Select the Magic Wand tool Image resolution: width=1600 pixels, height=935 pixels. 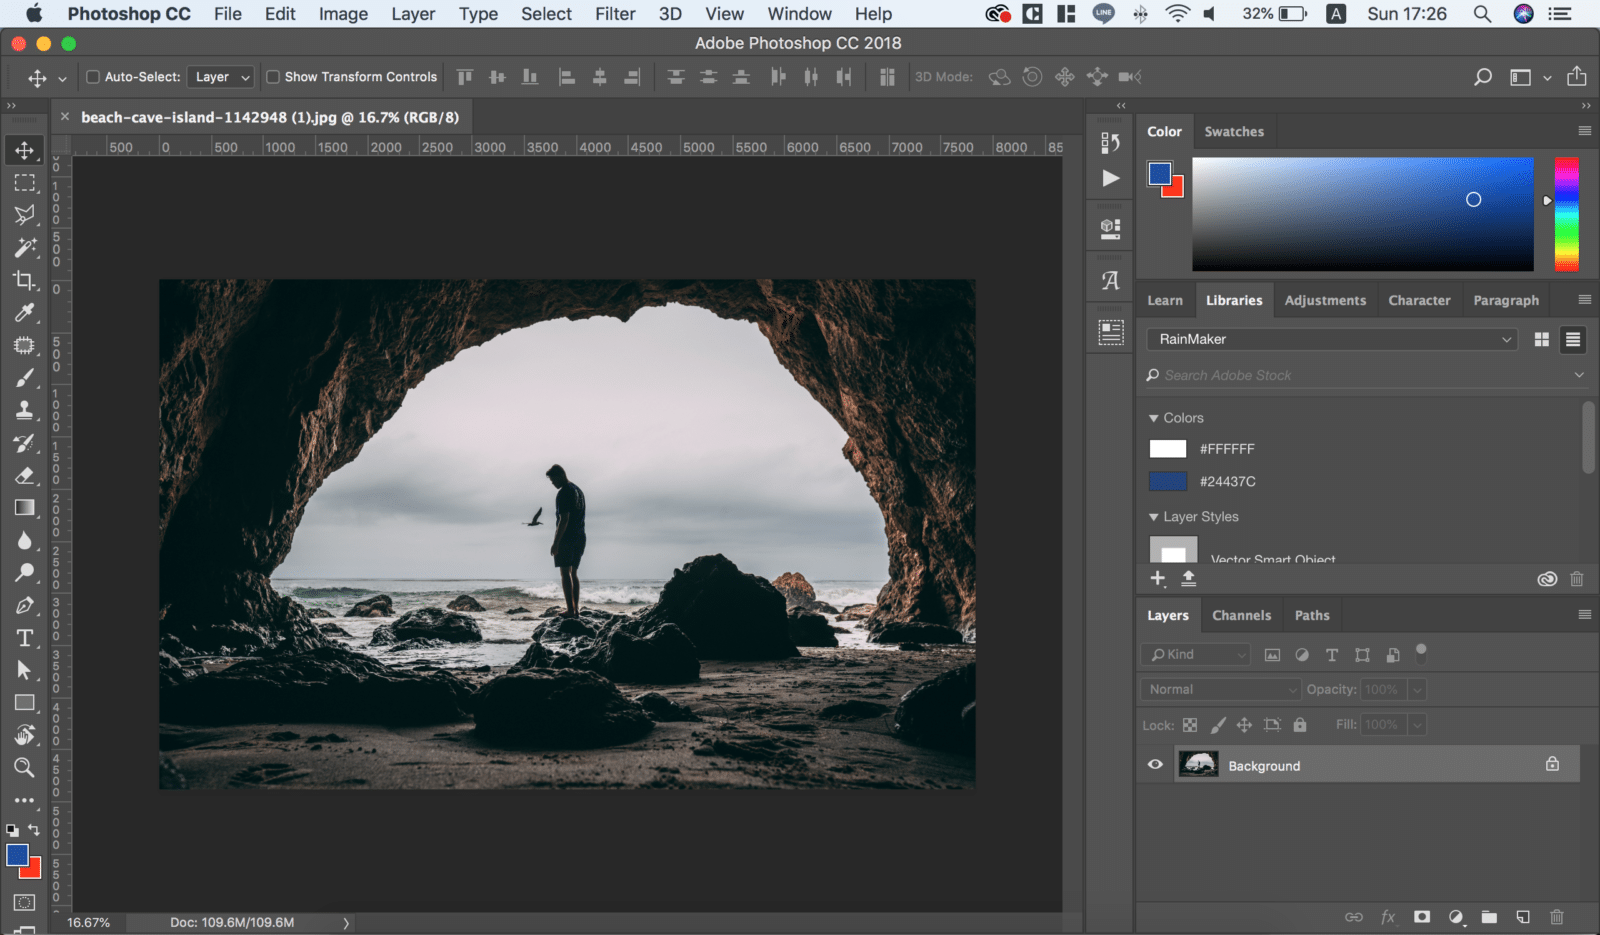click(25, 247)
